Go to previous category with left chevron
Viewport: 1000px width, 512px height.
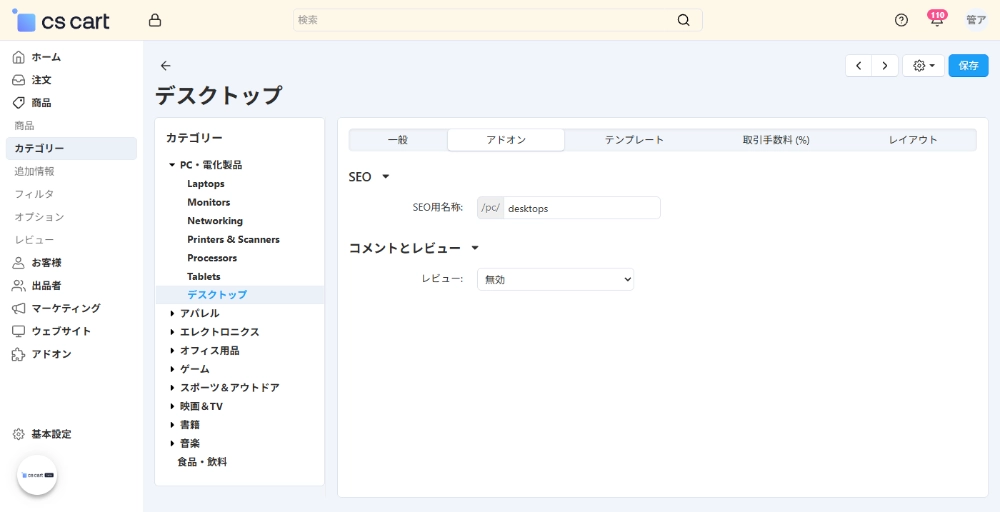[858, 66]
